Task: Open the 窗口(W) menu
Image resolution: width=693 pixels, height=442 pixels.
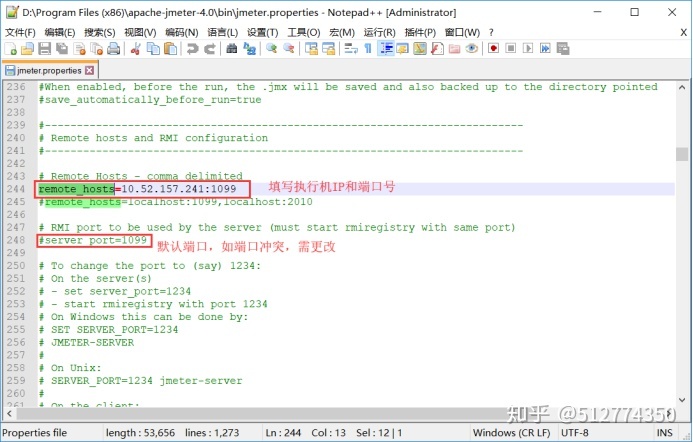Action: [462, 32]
